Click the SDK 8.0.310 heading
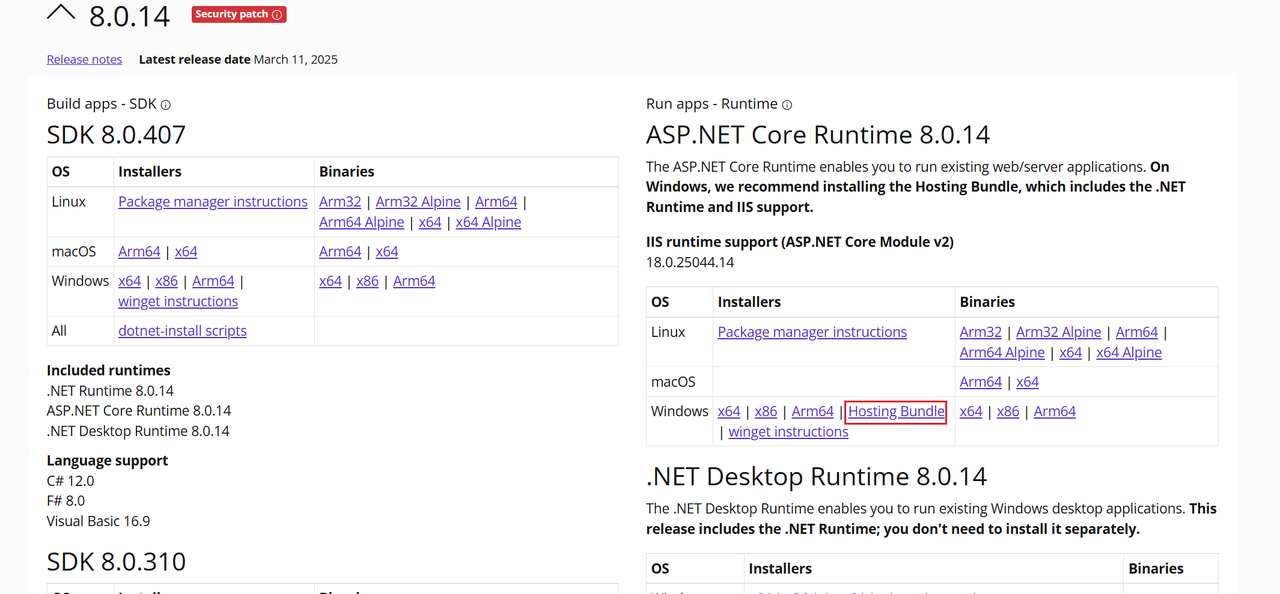Screen dimensions: 1280x594 (x=116, y=561)
